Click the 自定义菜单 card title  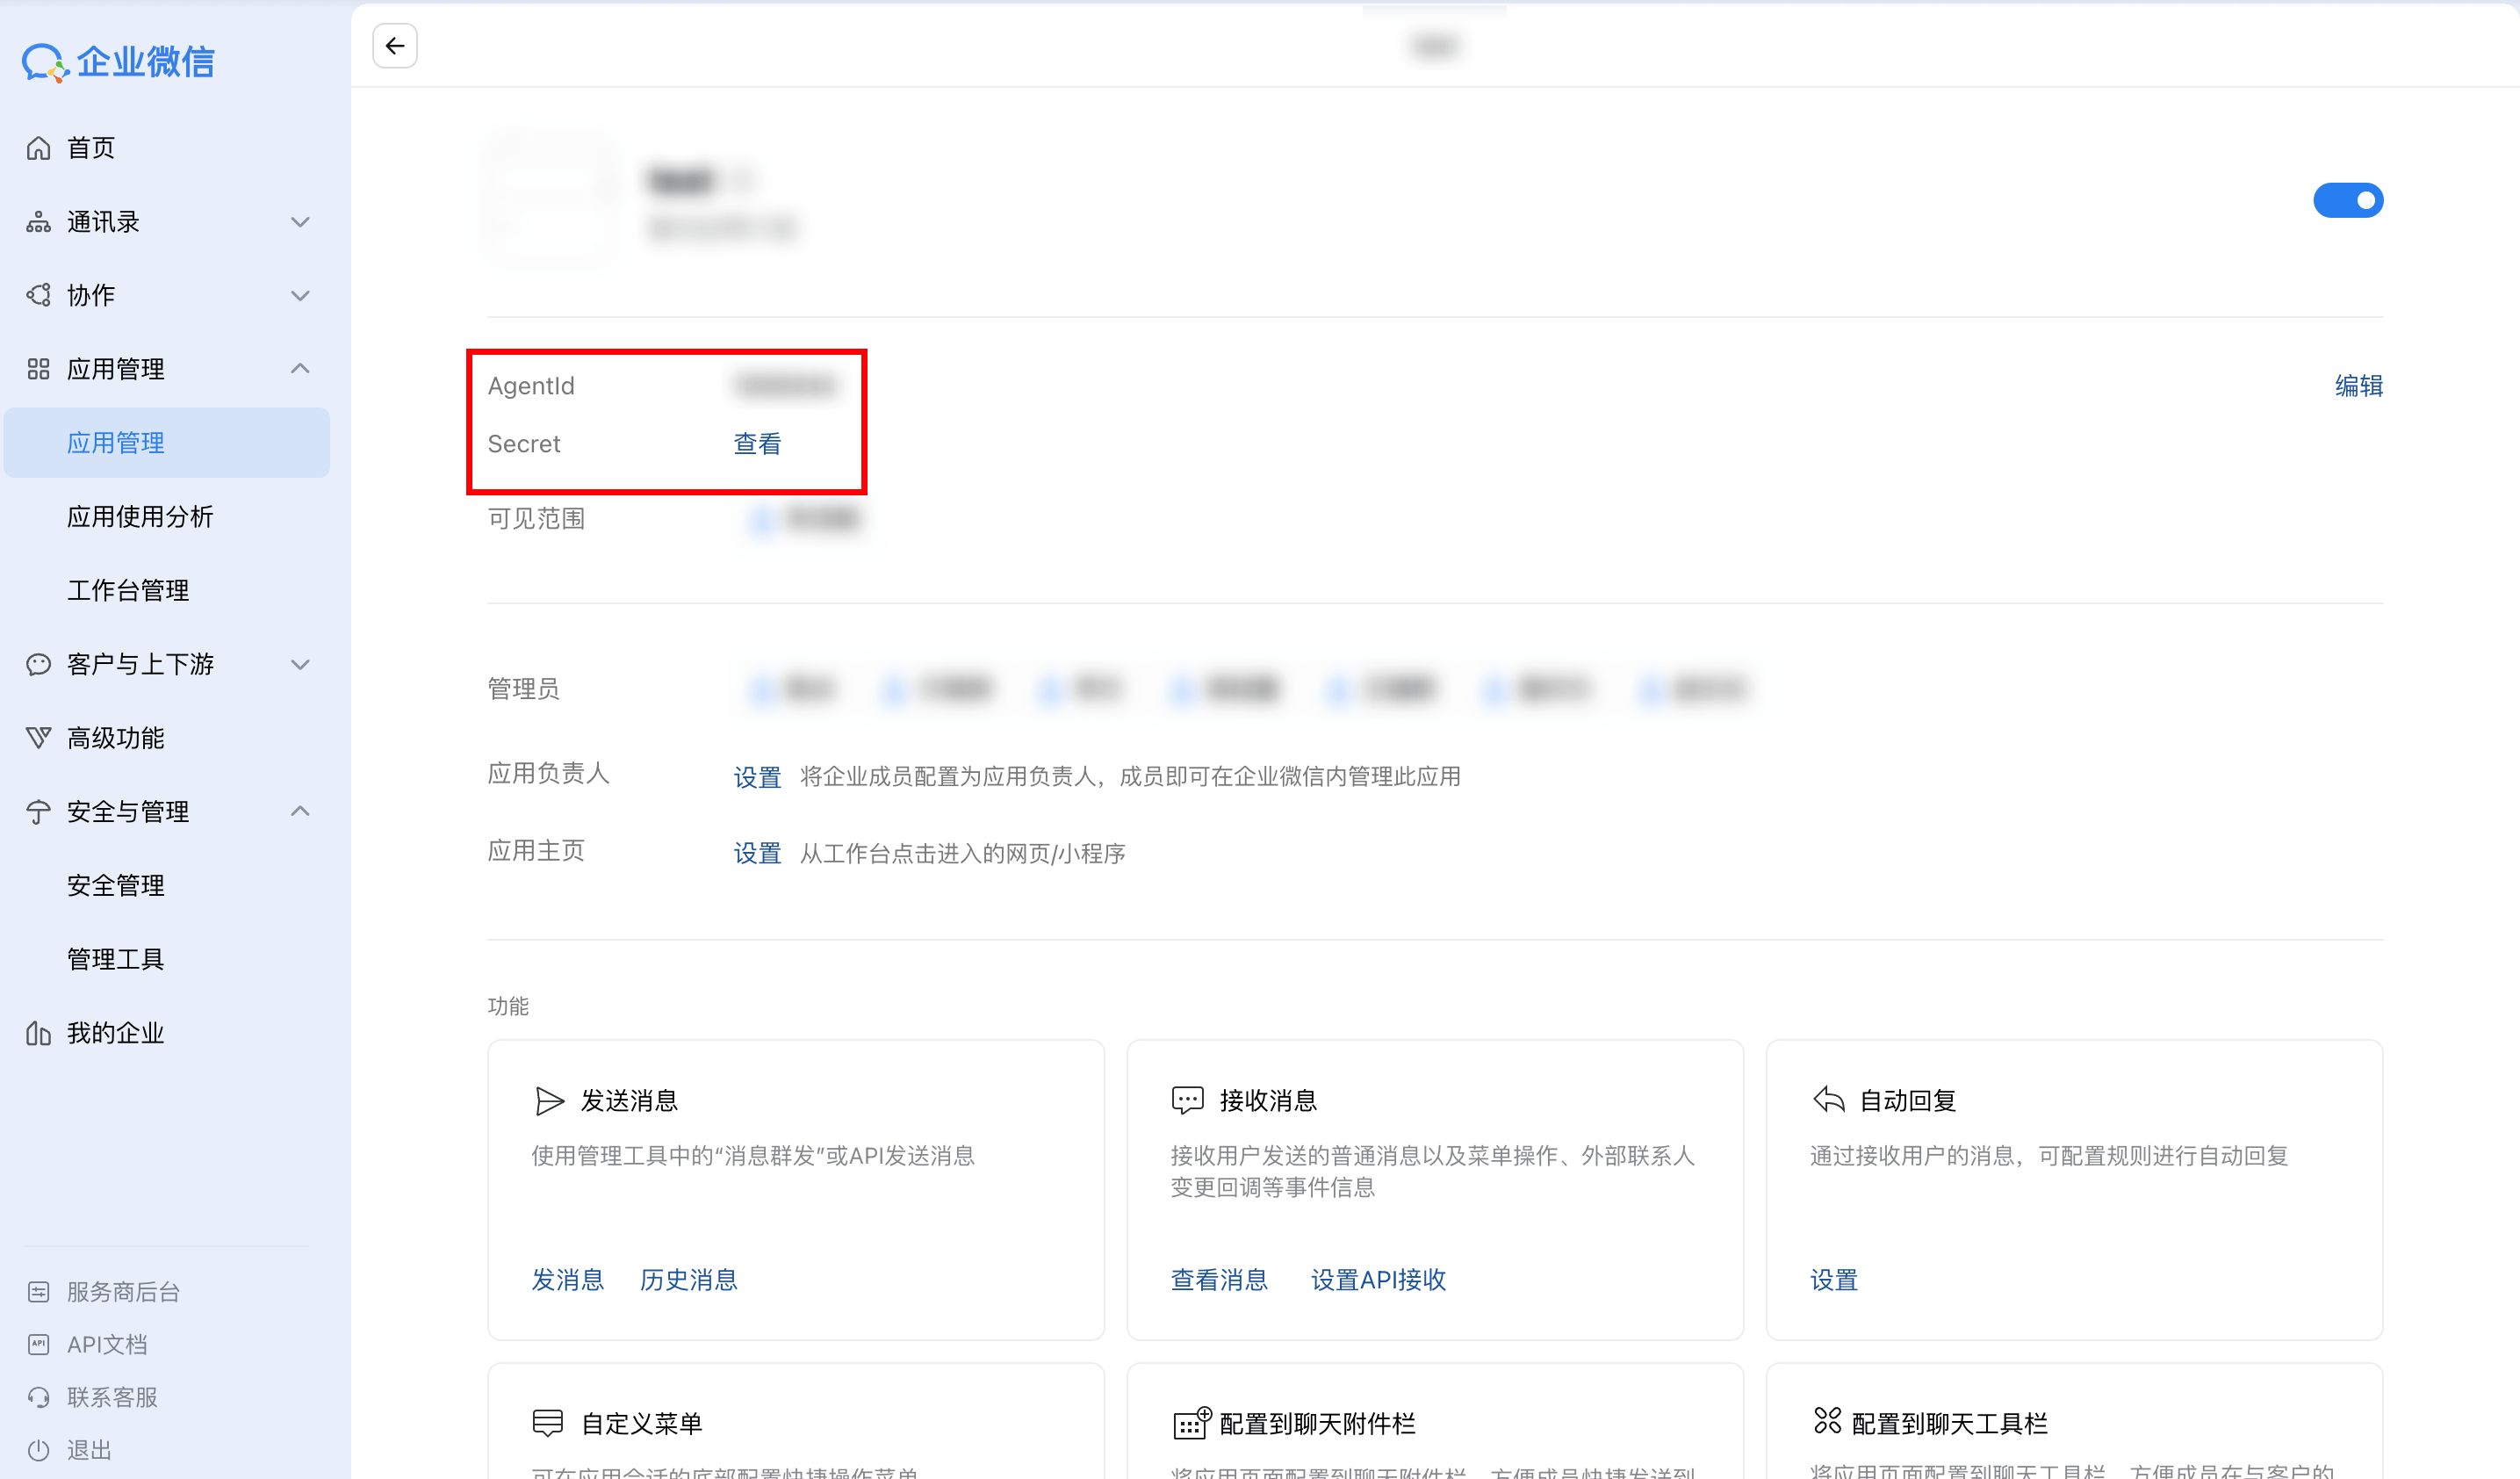tap(642, 1423)
